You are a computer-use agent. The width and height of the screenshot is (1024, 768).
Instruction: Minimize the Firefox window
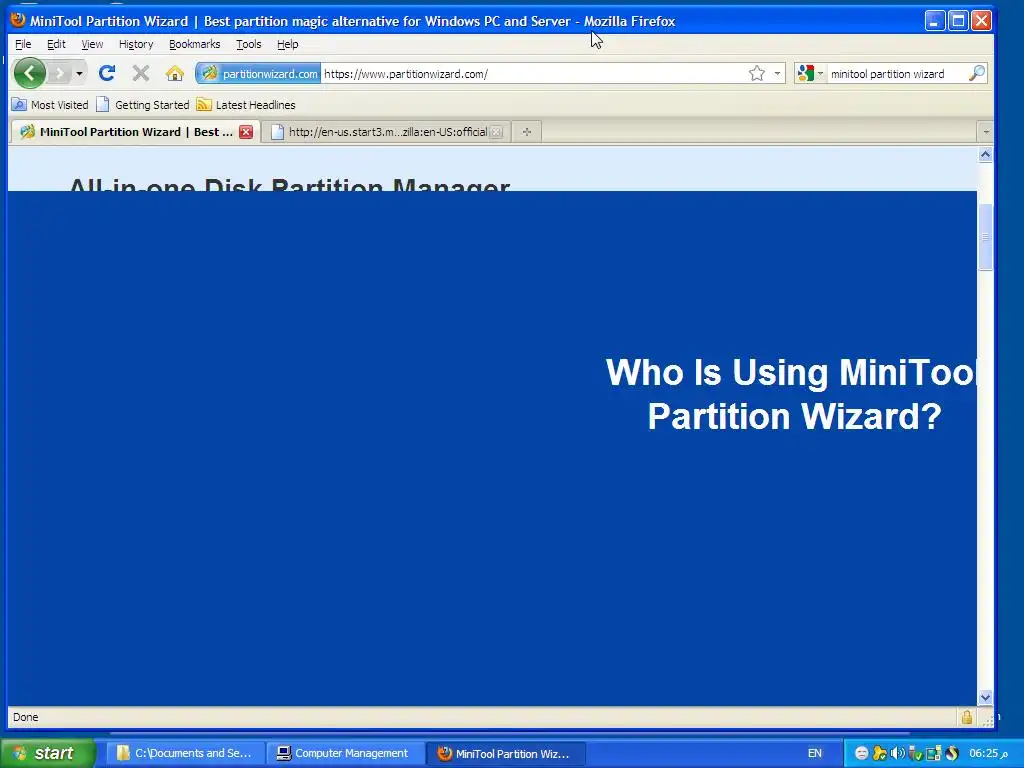(x=935, y=21)
